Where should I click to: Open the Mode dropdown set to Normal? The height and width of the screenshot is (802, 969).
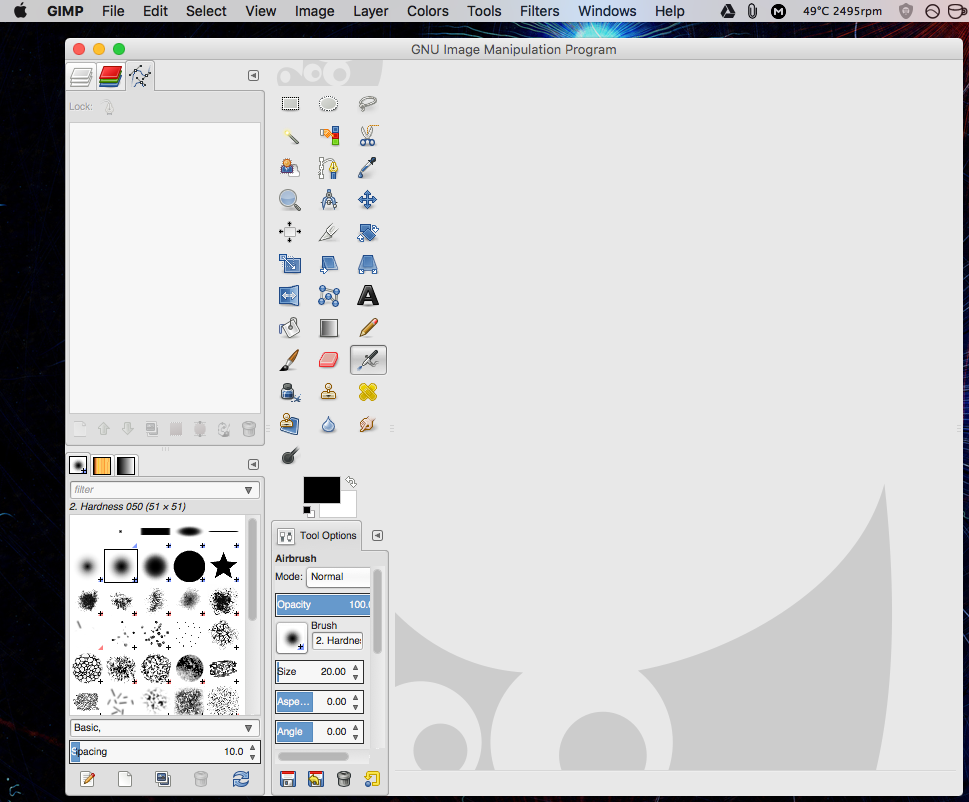[x=337, y=577]
